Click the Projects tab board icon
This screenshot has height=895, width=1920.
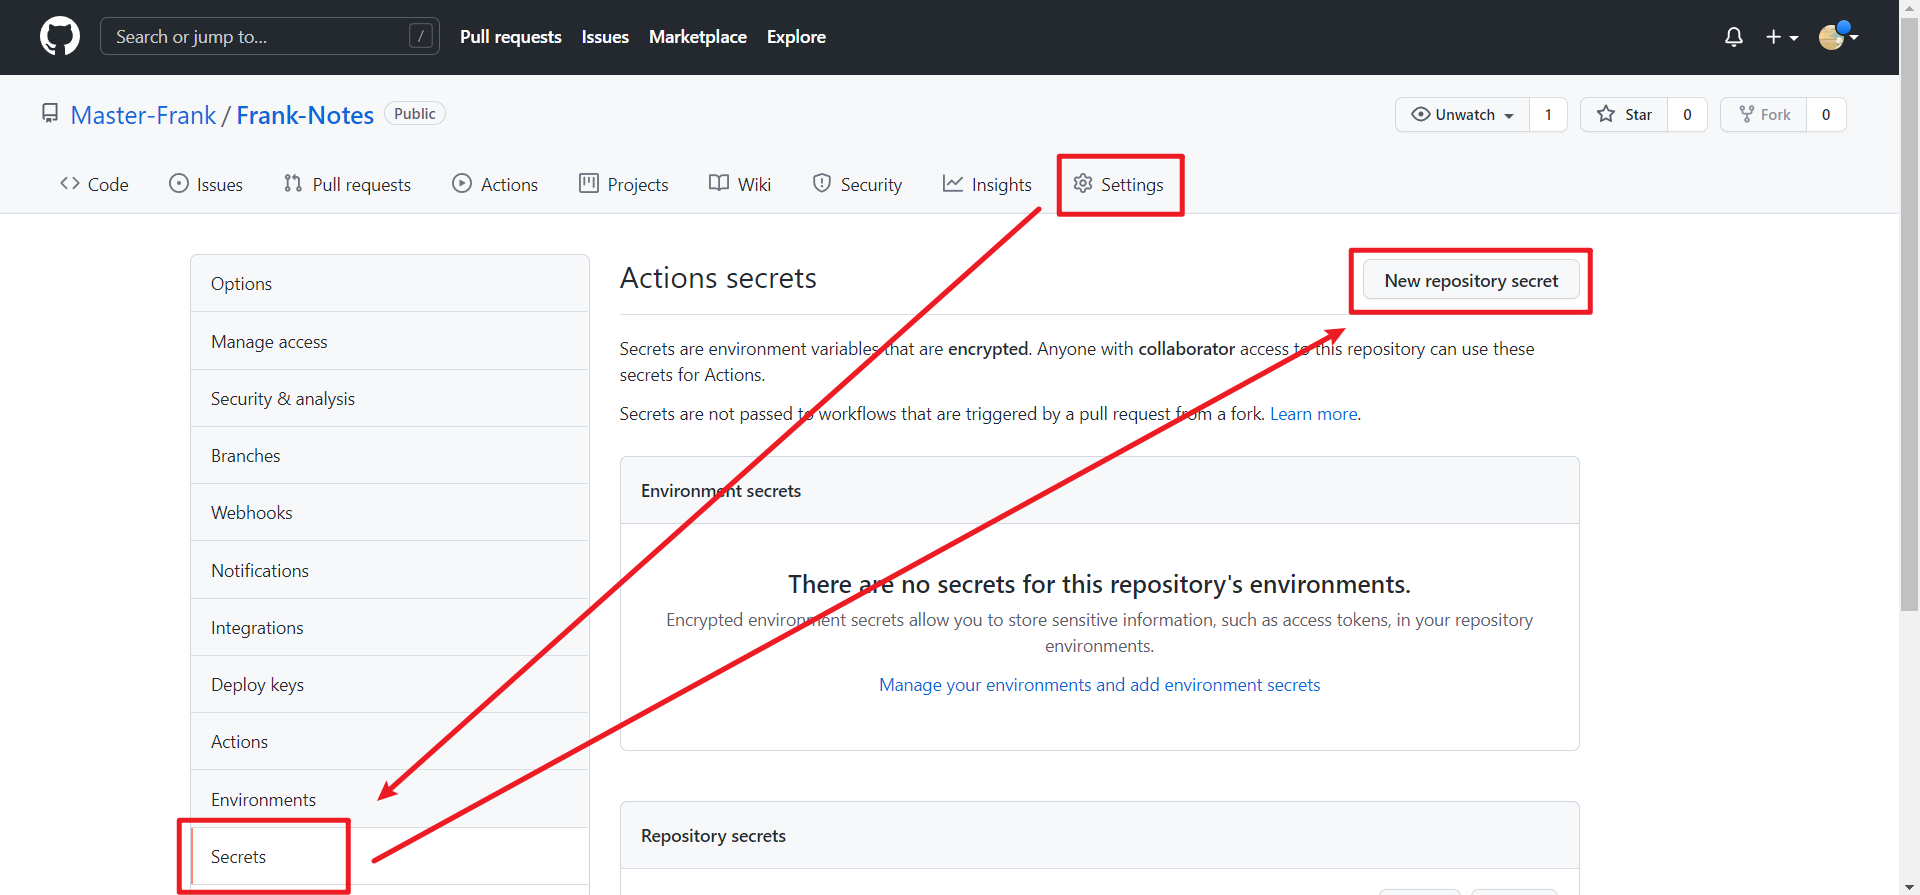[x=589, y=183]
